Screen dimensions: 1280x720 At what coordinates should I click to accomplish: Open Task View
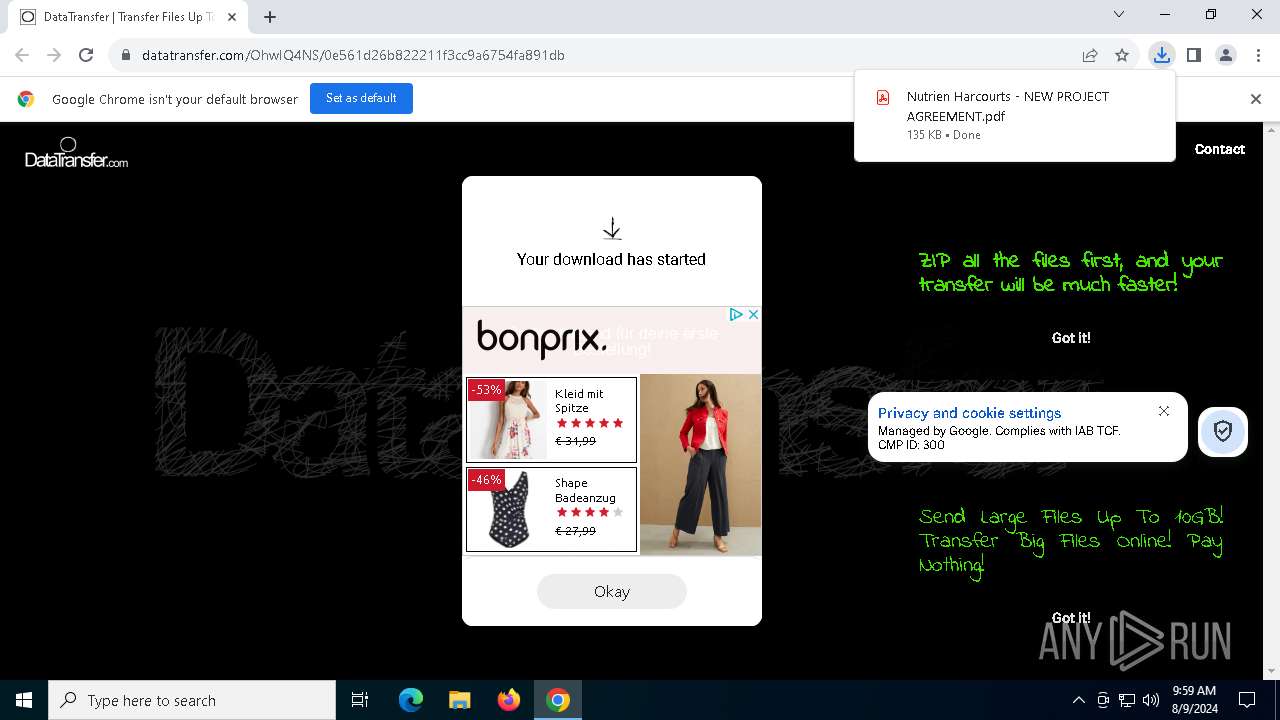tap(360, 700)
